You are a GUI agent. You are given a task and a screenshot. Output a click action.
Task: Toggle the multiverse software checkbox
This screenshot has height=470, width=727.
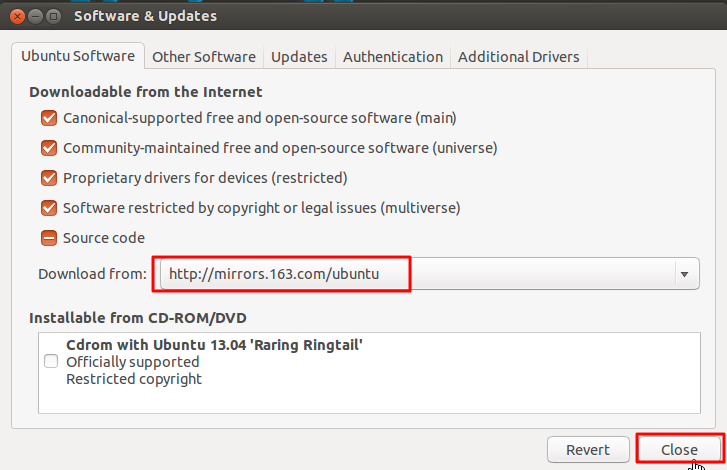click(x=48, y=208)
